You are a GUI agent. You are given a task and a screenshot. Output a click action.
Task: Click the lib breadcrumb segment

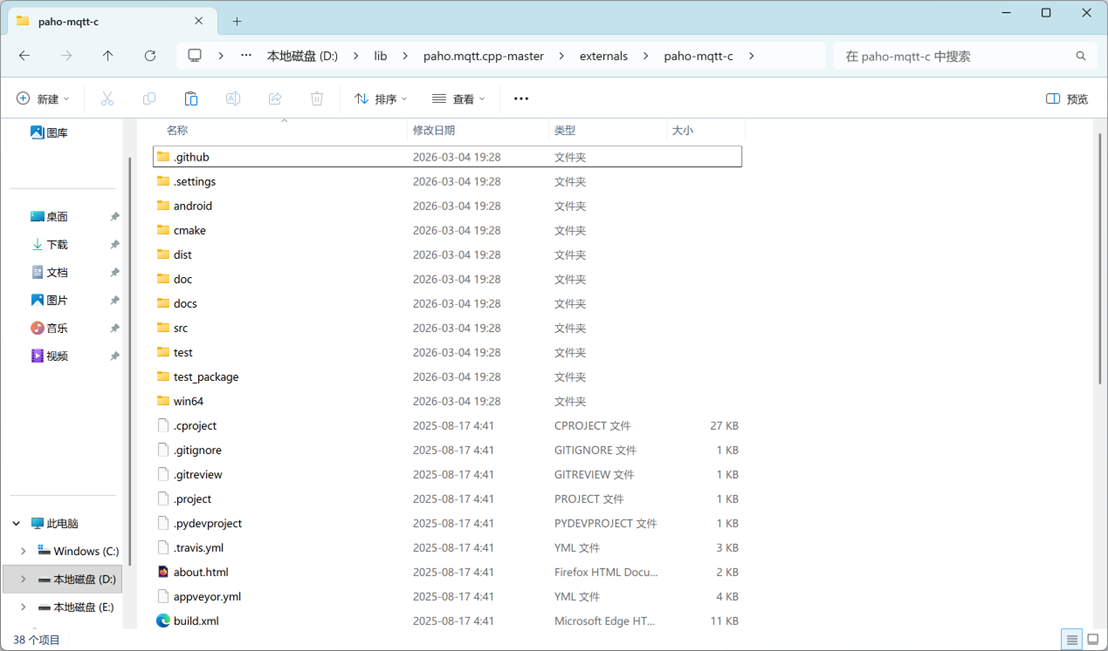(380, 56)
